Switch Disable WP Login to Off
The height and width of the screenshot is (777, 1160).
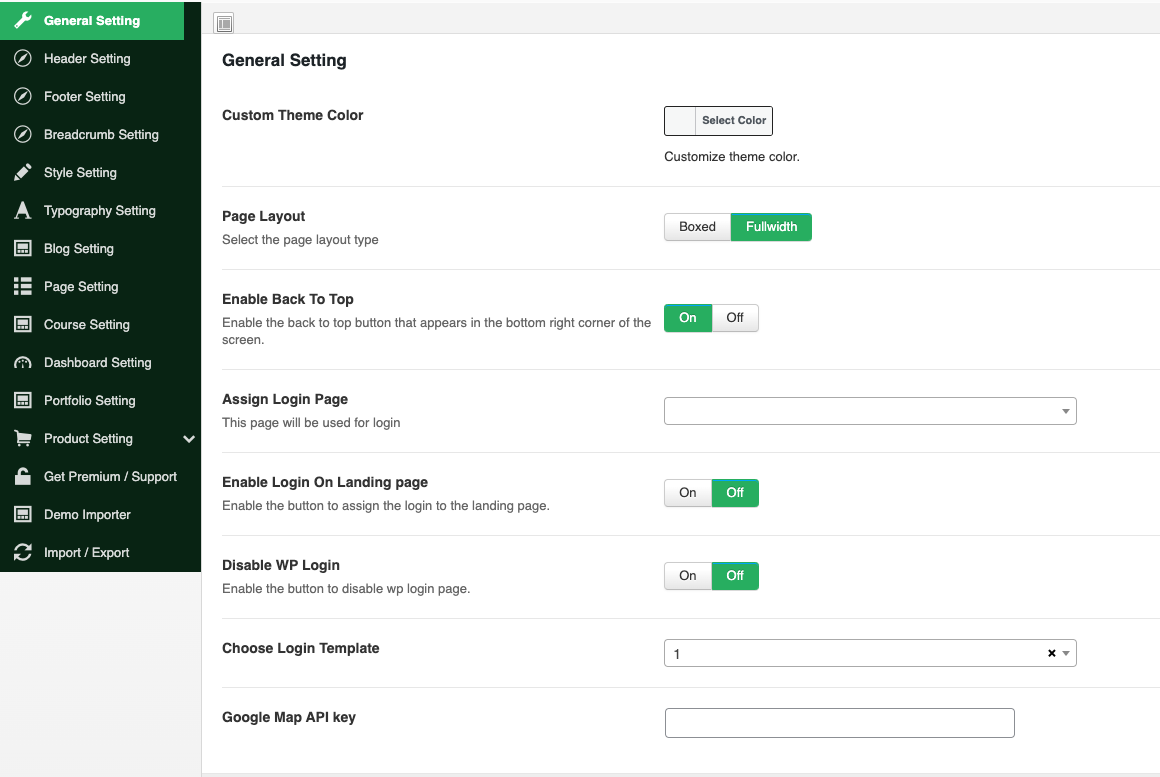pos(735,576)
